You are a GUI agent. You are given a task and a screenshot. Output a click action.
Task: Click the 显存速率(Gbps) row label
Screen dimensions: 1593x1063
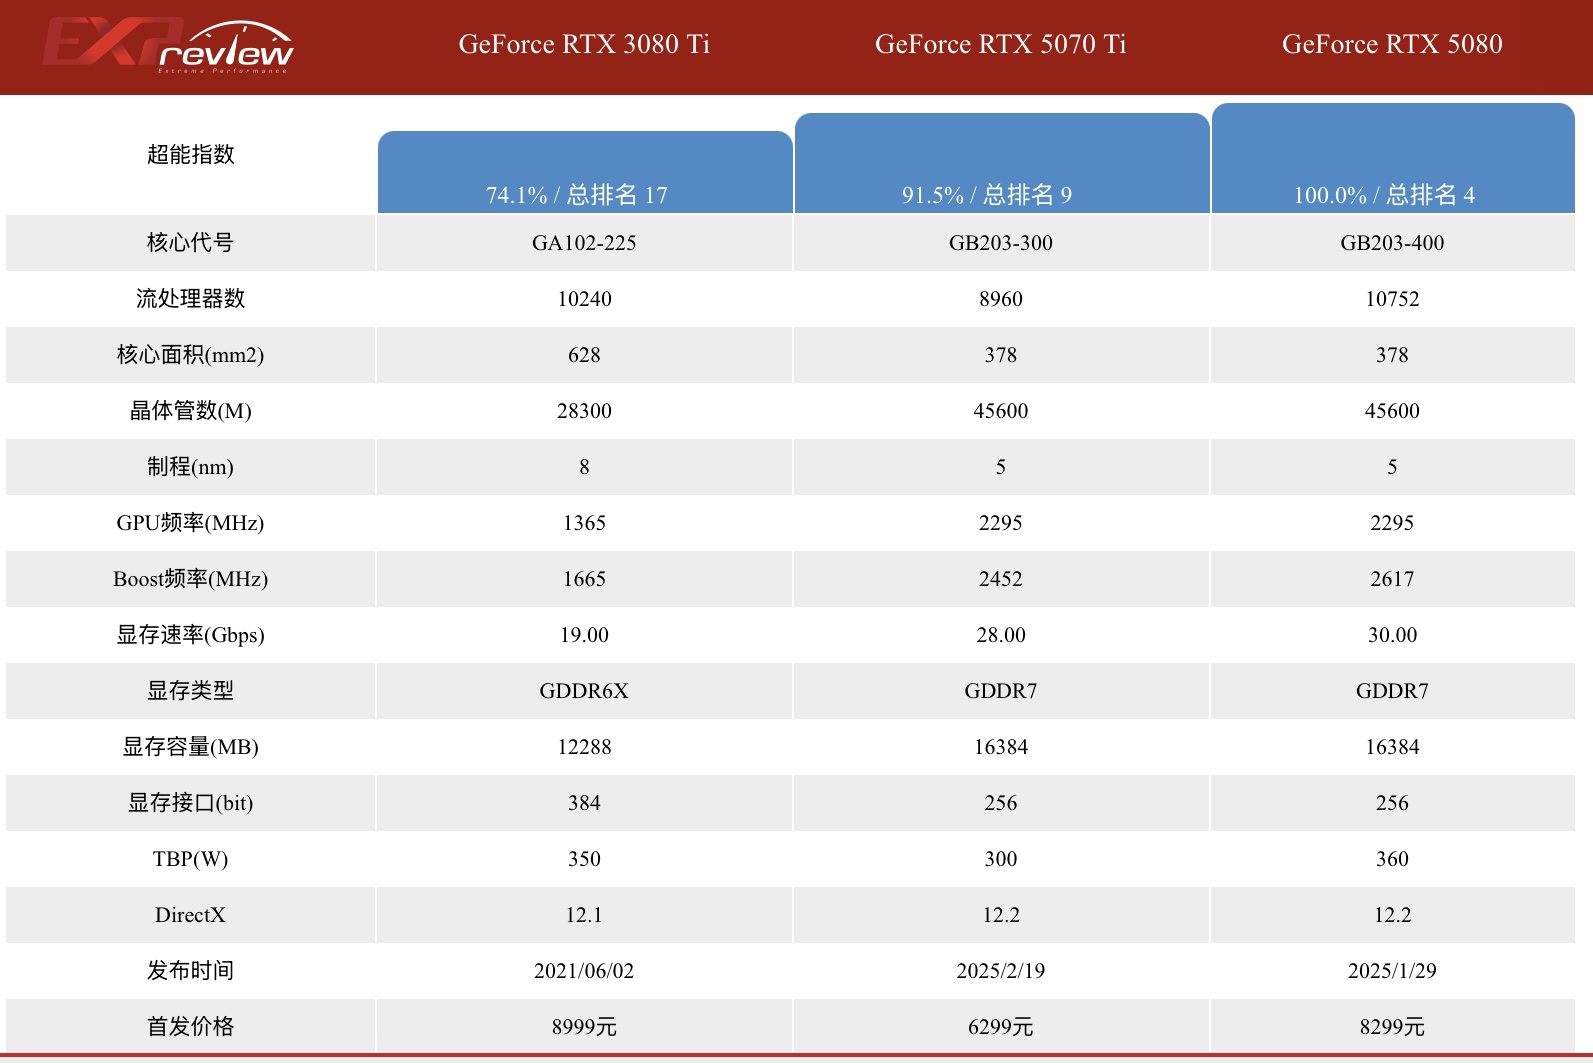tap(190, 635)
